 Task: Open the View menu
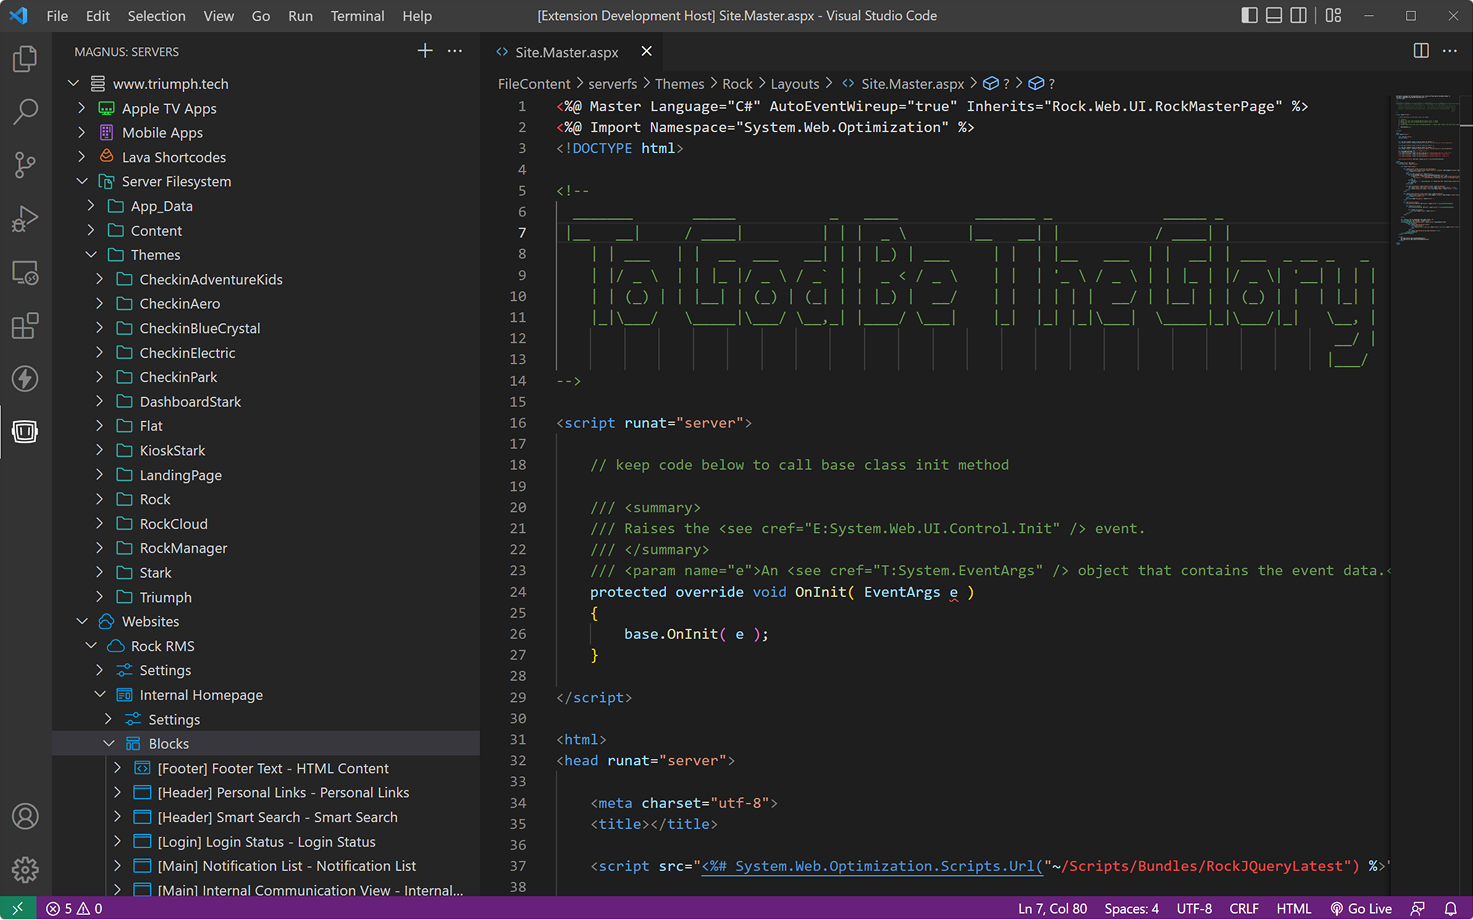coord(218,16)
